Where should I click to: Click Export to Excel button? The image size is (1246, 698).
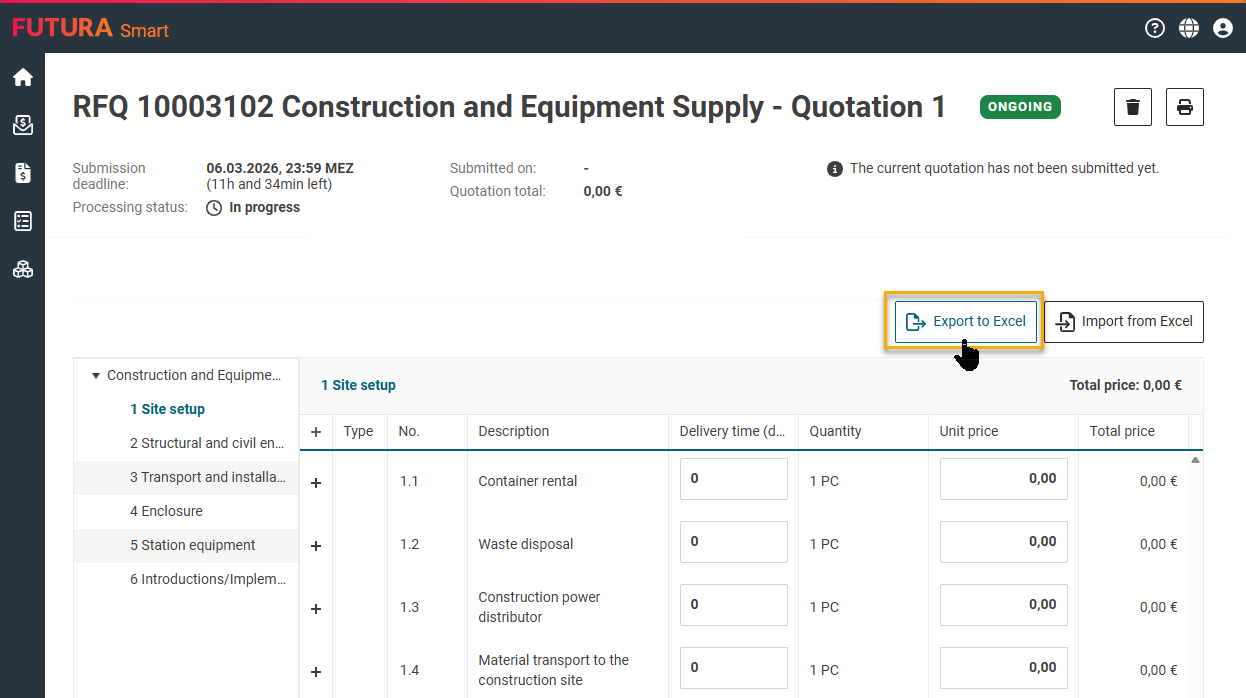click(965, 322)
